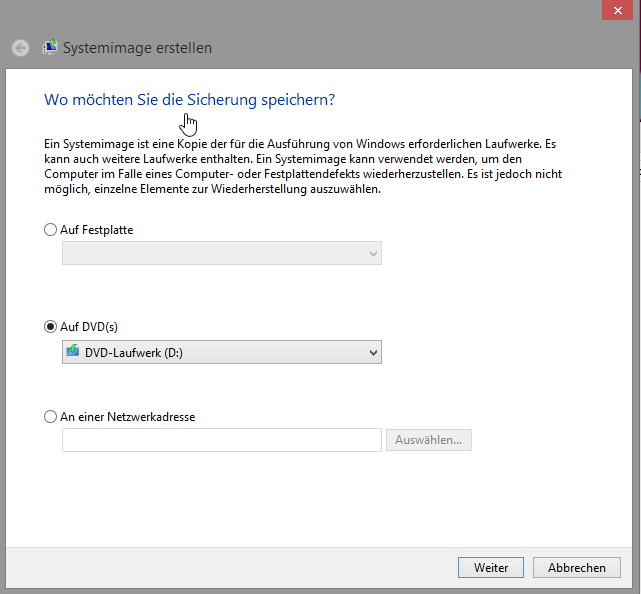Click the description paragraph starting Ein Systemimage
This screenshot has width=641, height=594.
coord(303,166)
